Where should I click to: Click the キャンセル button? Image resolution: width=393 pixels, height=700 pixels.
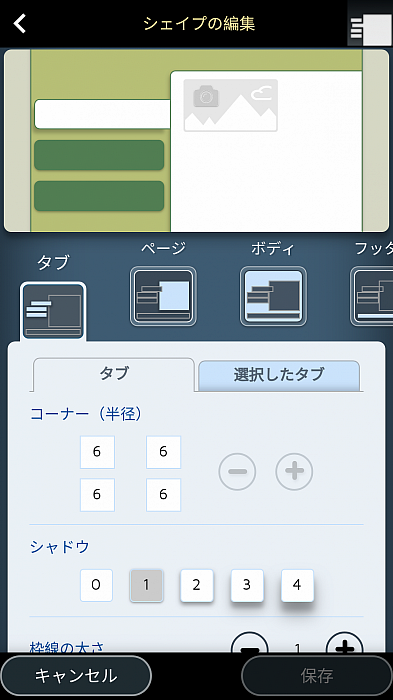point(76,675)
